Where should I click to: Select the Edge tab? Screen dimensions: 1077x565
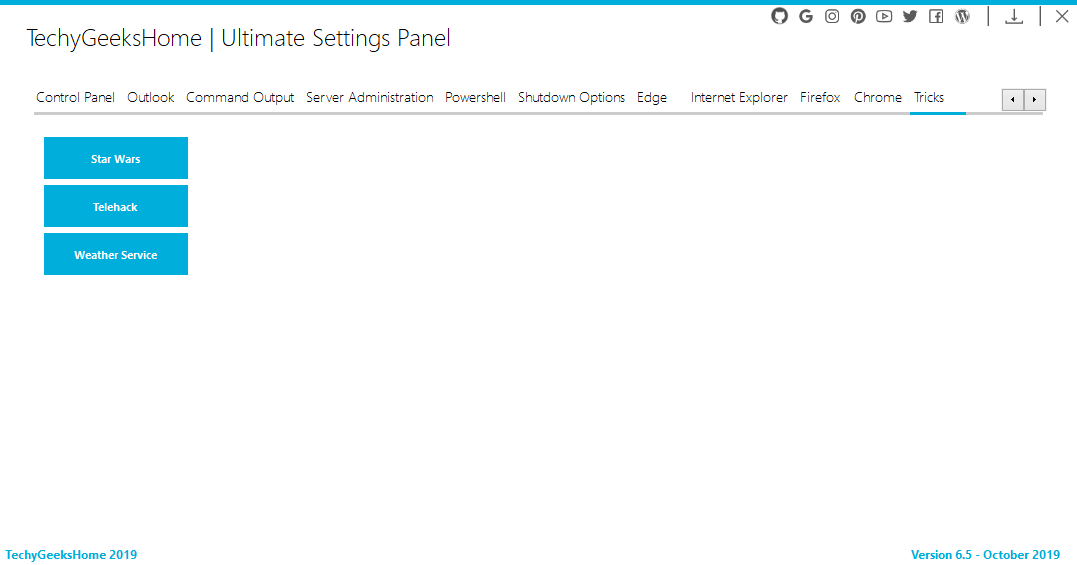click(652, 97)
